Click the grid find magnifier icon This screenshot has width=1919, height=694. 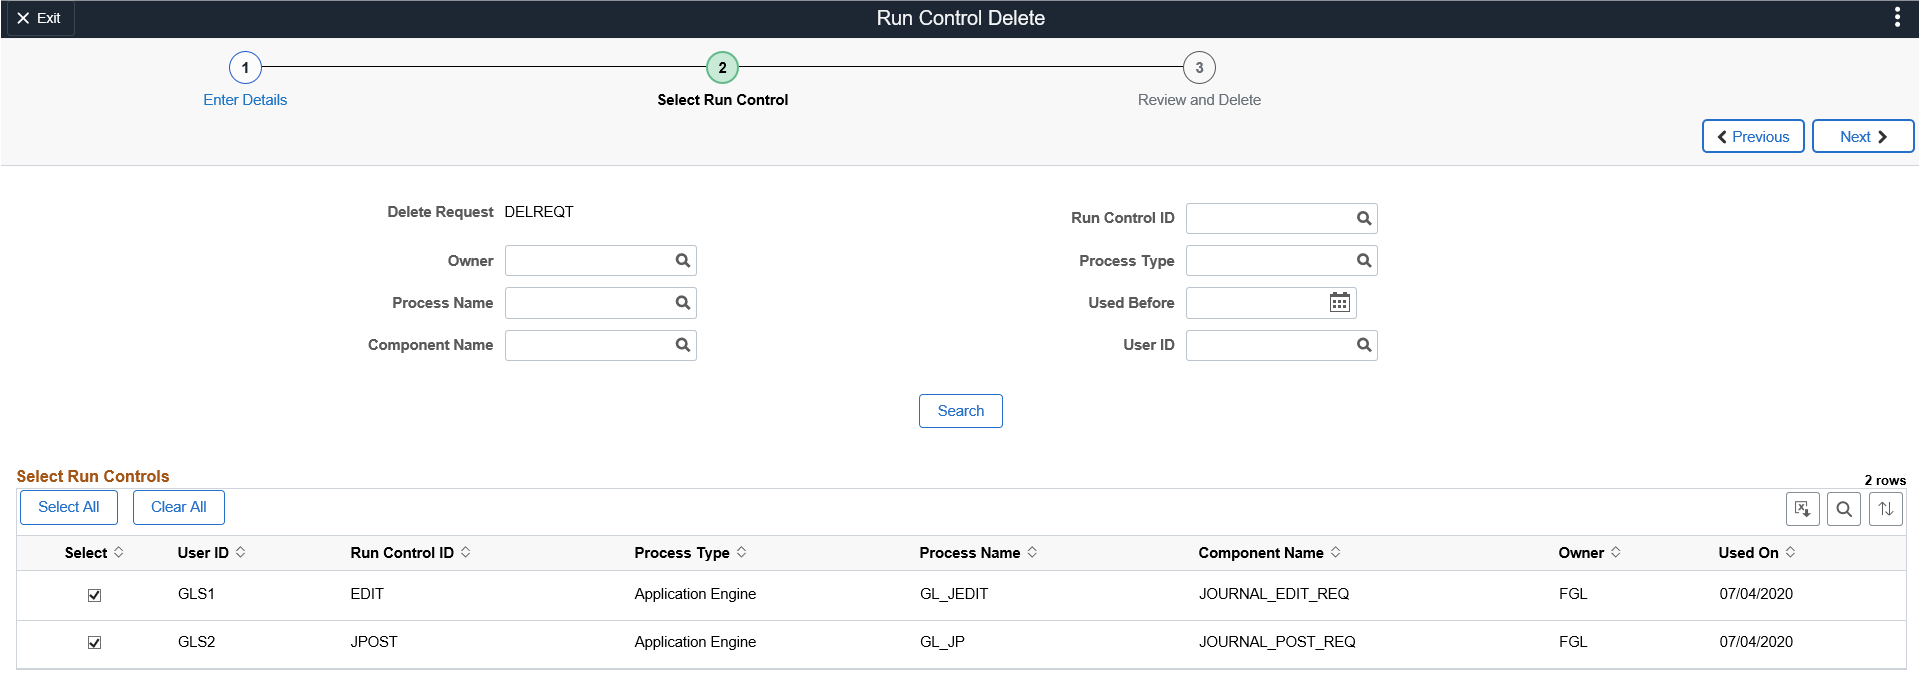click(1844, 509)
